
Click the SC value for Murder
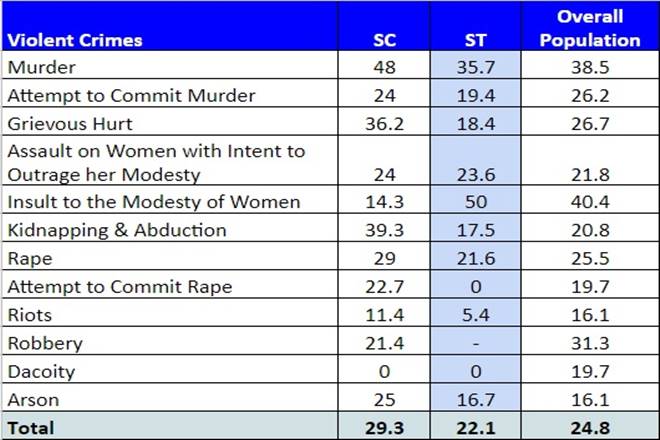point(384,68)
